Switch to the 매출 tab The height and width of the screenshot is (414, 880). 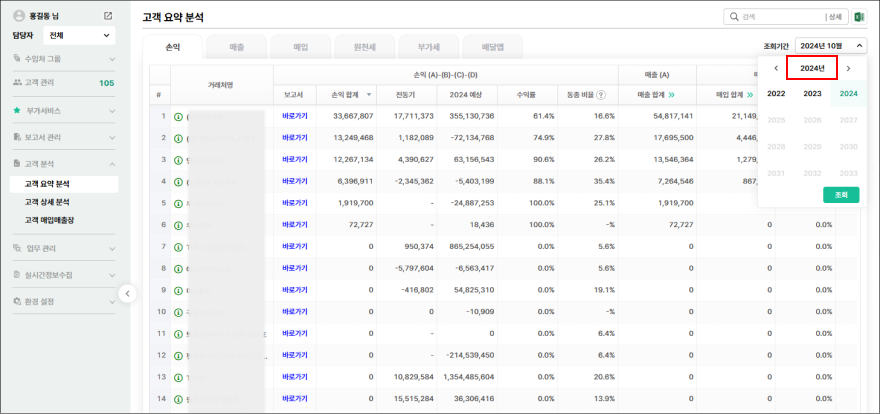coord(236,47)
